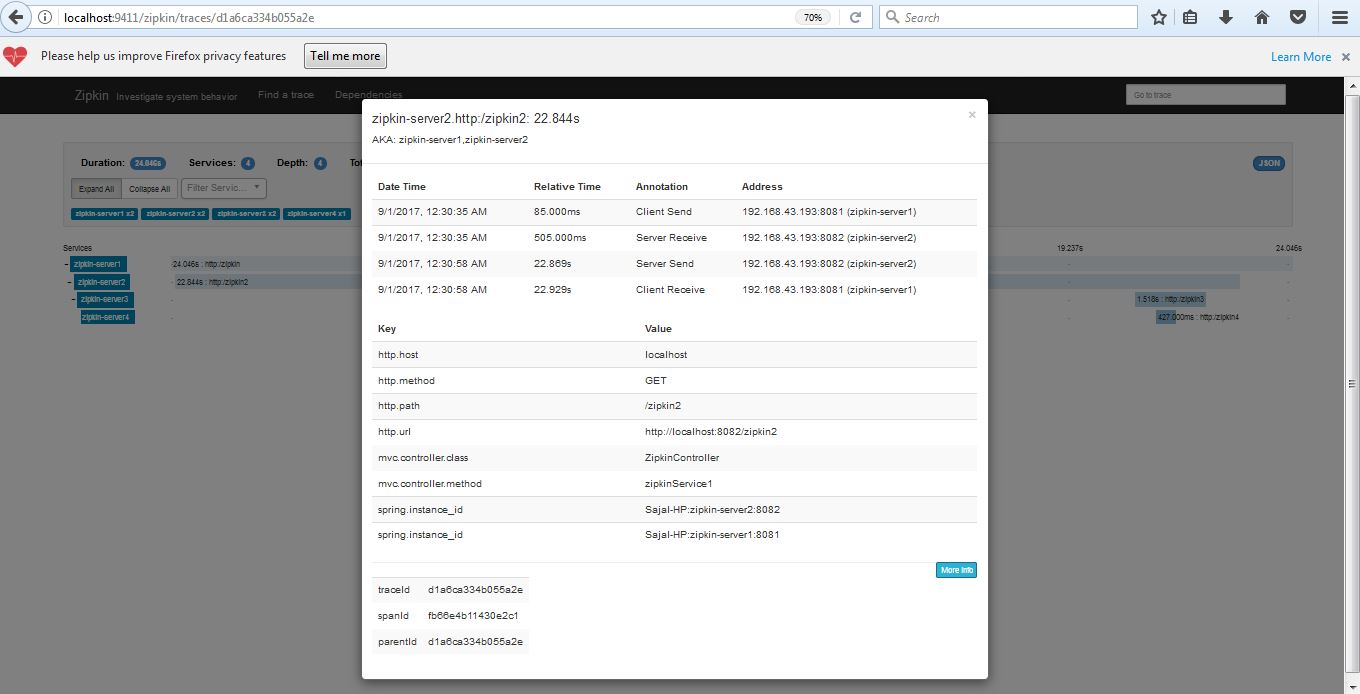Click Collapse All button

[150, 188]
